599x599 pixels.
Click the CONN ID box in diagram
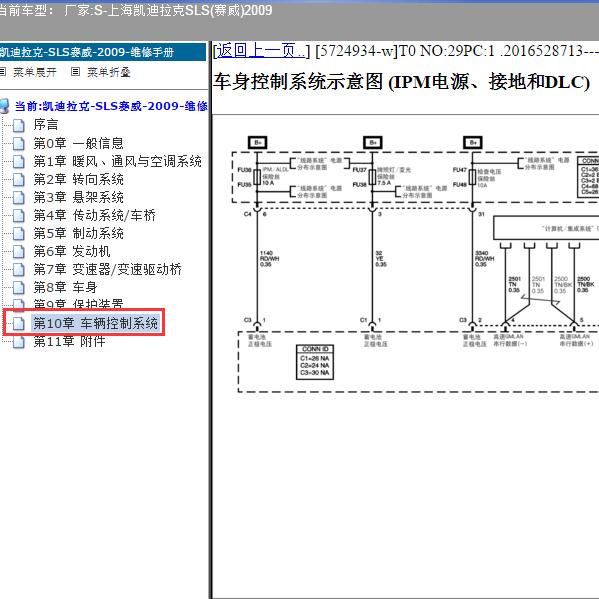coord(315,362)
